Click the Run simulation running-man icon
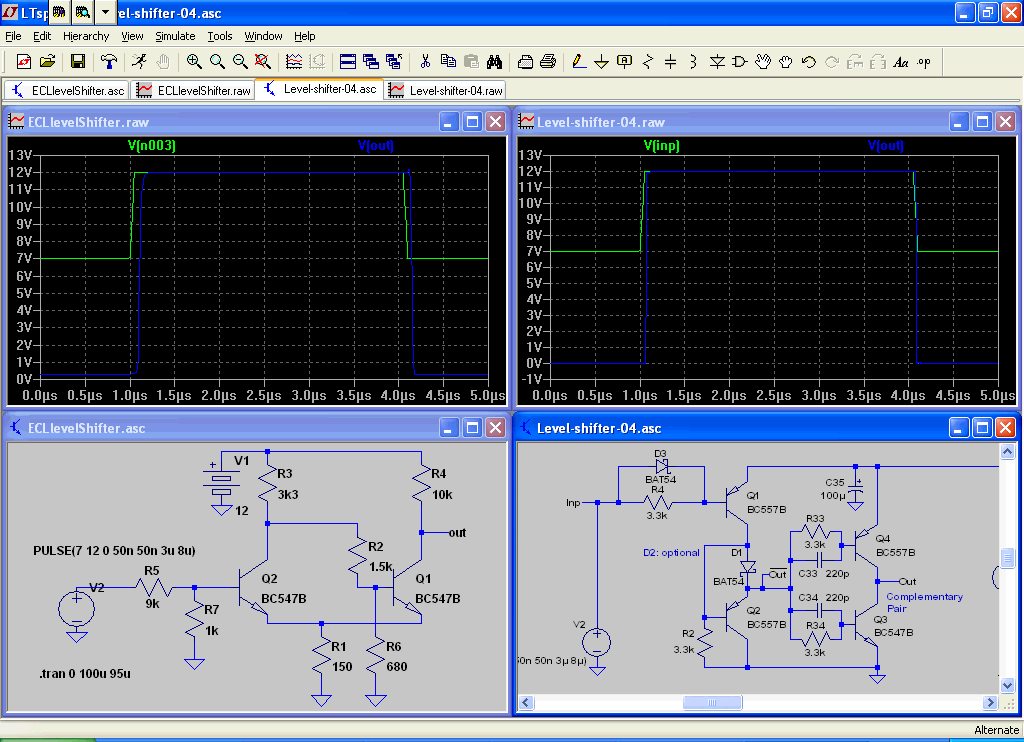1024x742 pixels. tap(139, 61)
